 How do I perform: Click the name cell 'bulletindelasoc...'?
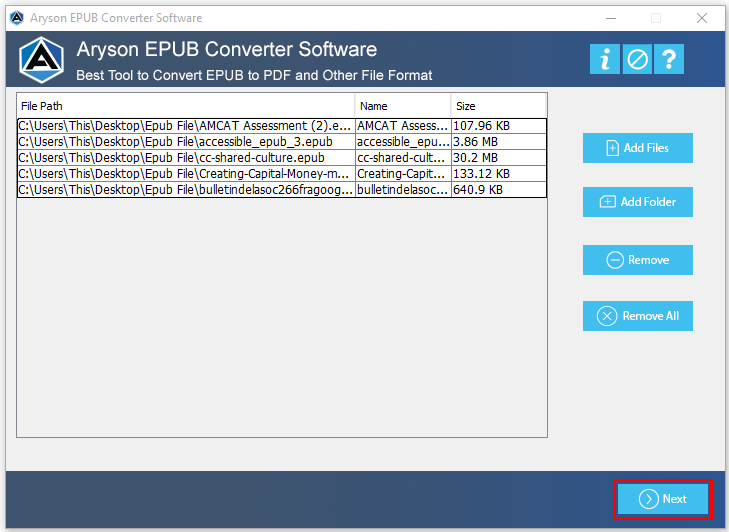tap(403, 190)
